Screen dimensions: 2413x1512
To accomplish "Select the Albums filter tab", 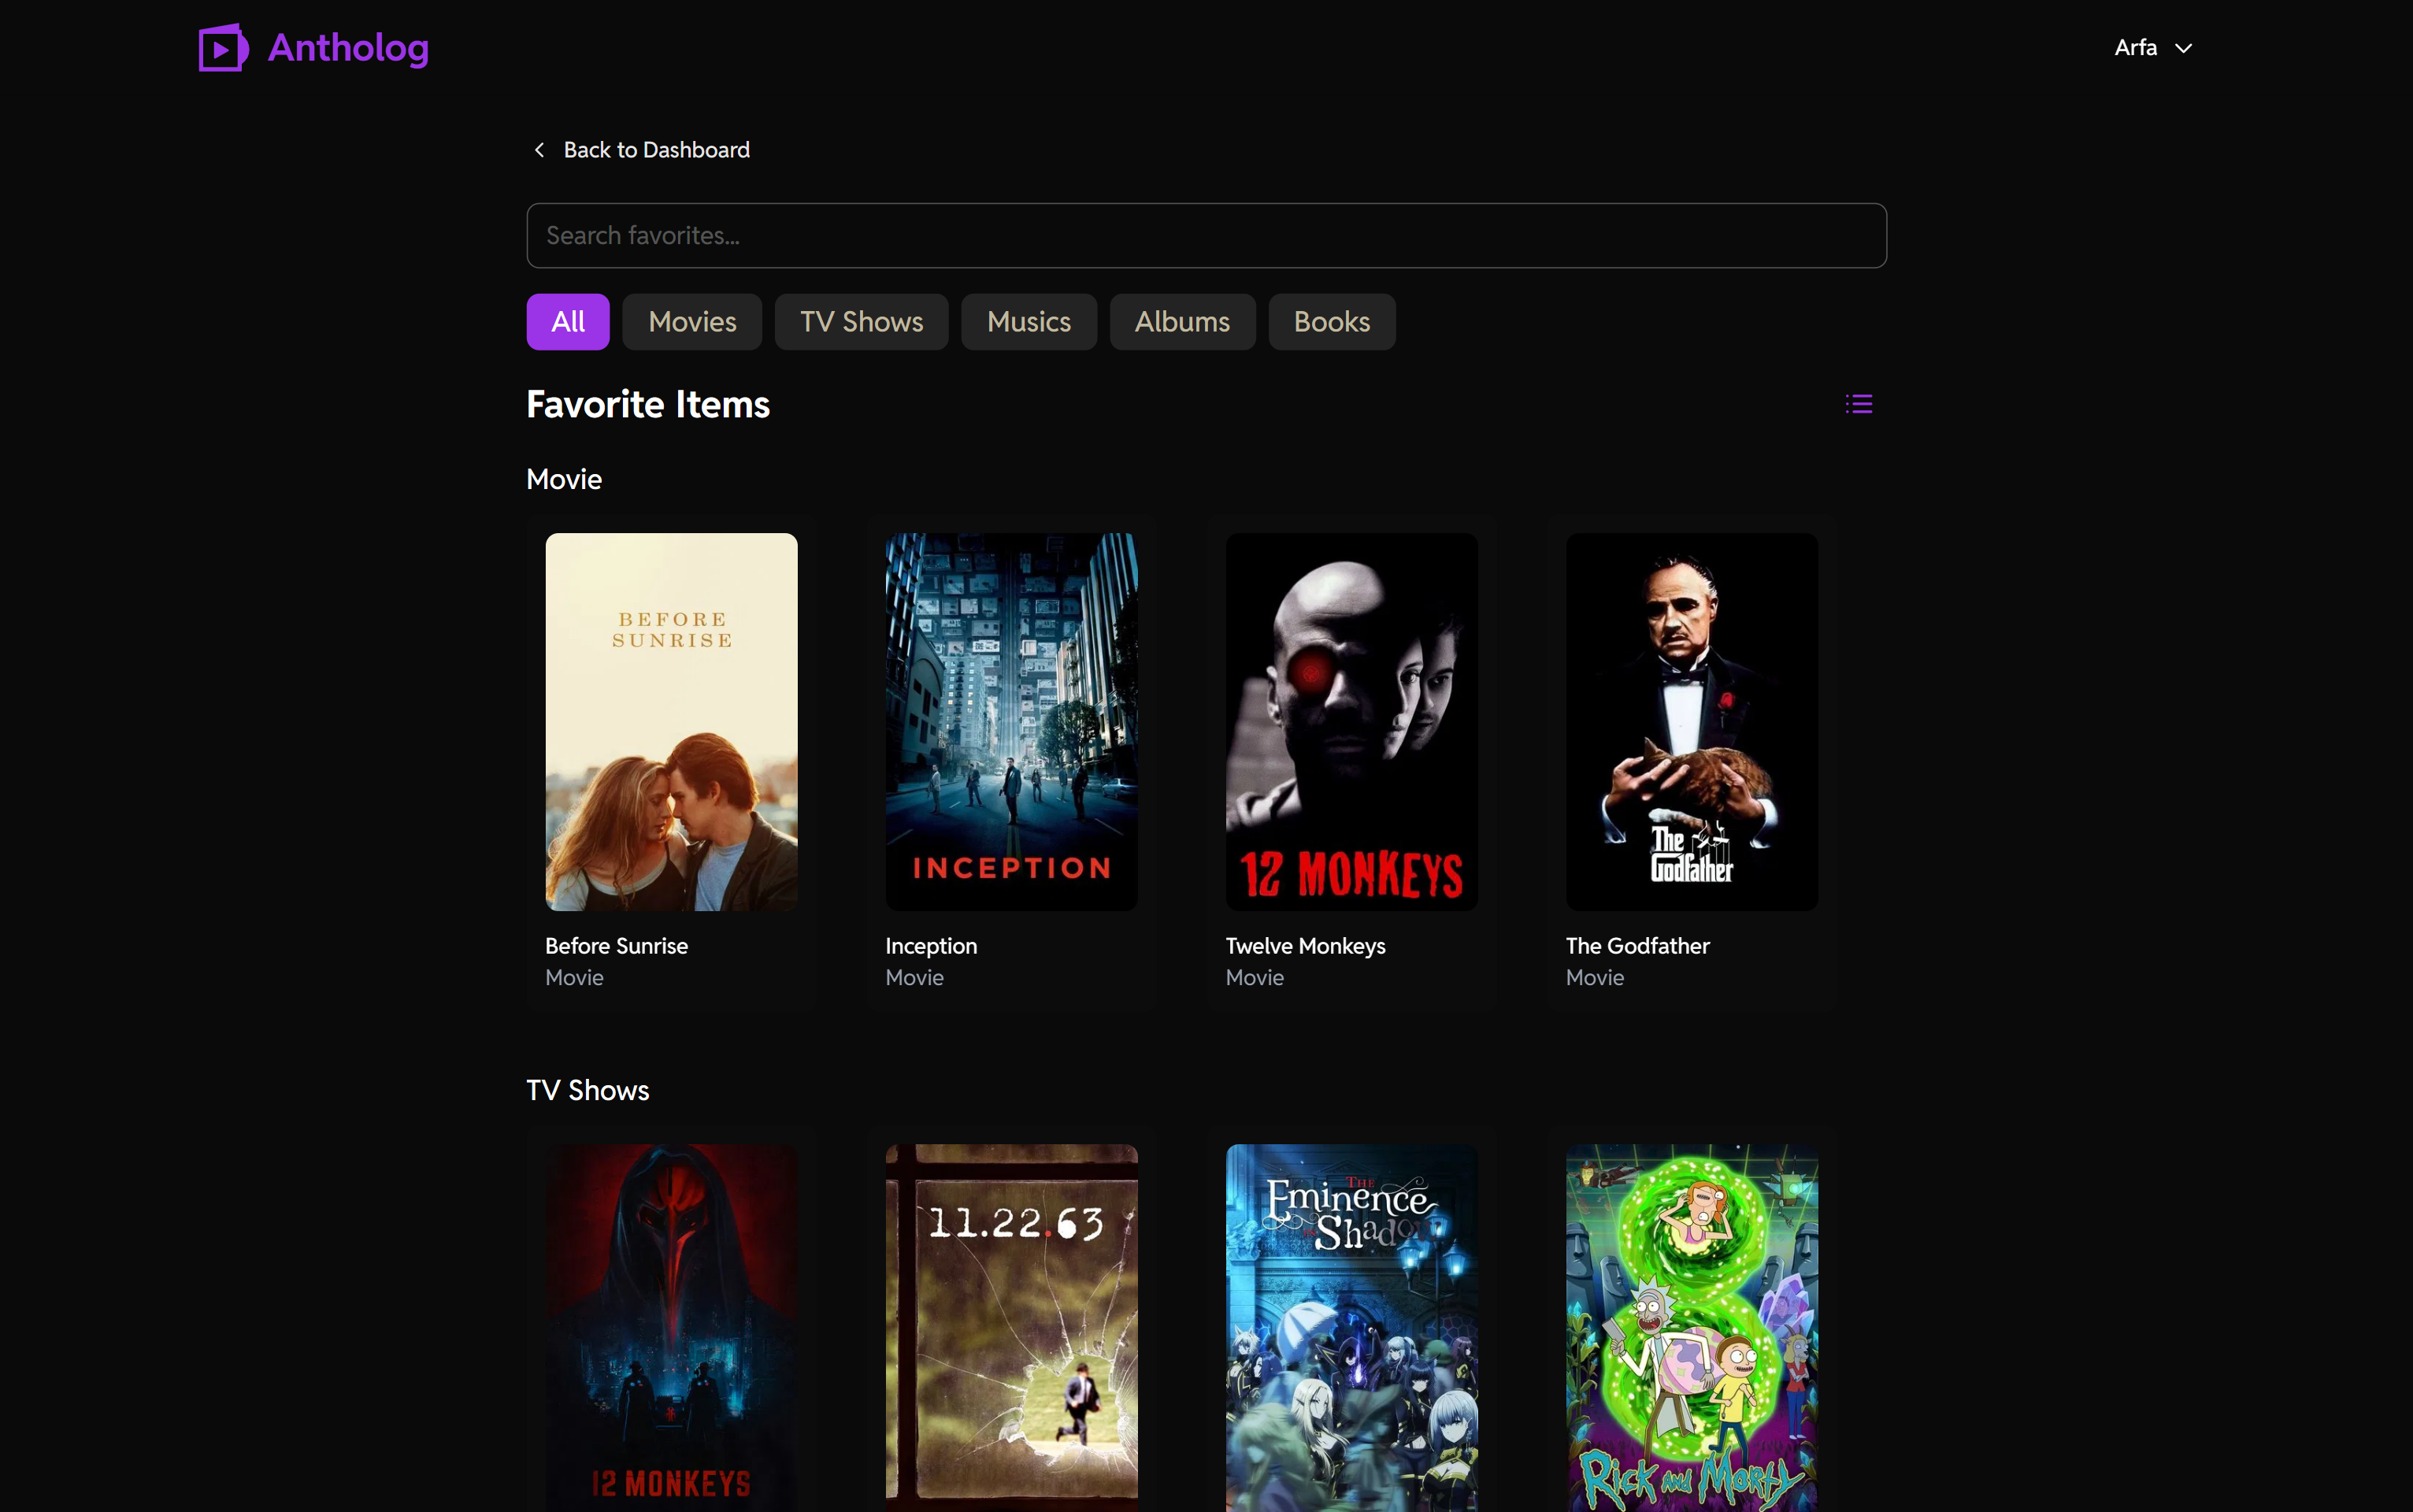I will [1182, 322].
